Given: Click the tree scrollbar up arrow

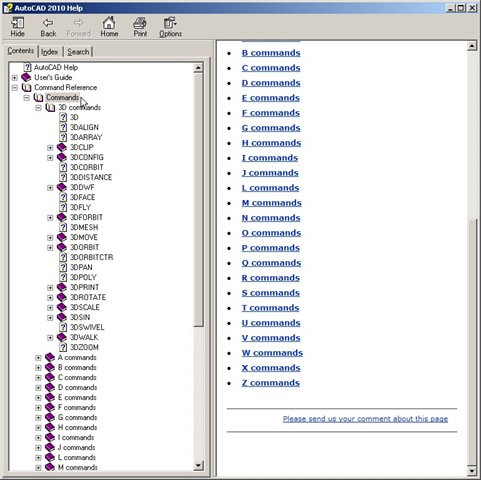Looking at the screenshot, I should pyautogui.click(x=198, y=68).
